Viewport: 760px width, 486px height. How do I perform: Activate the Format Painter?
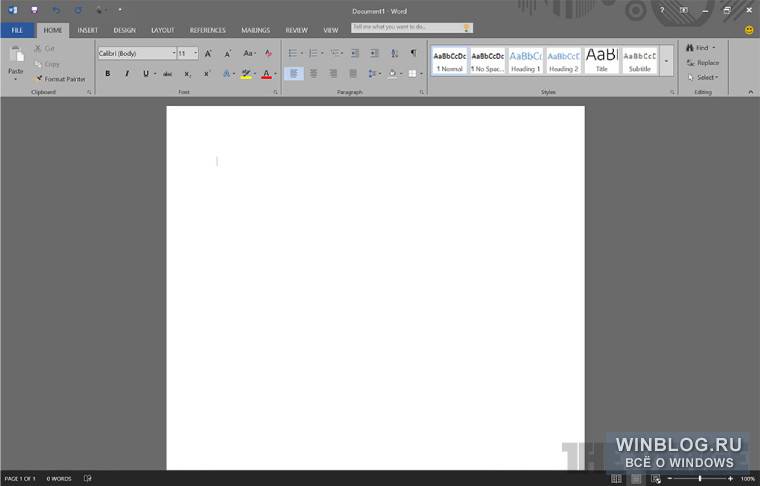click(x=60, y=78)
